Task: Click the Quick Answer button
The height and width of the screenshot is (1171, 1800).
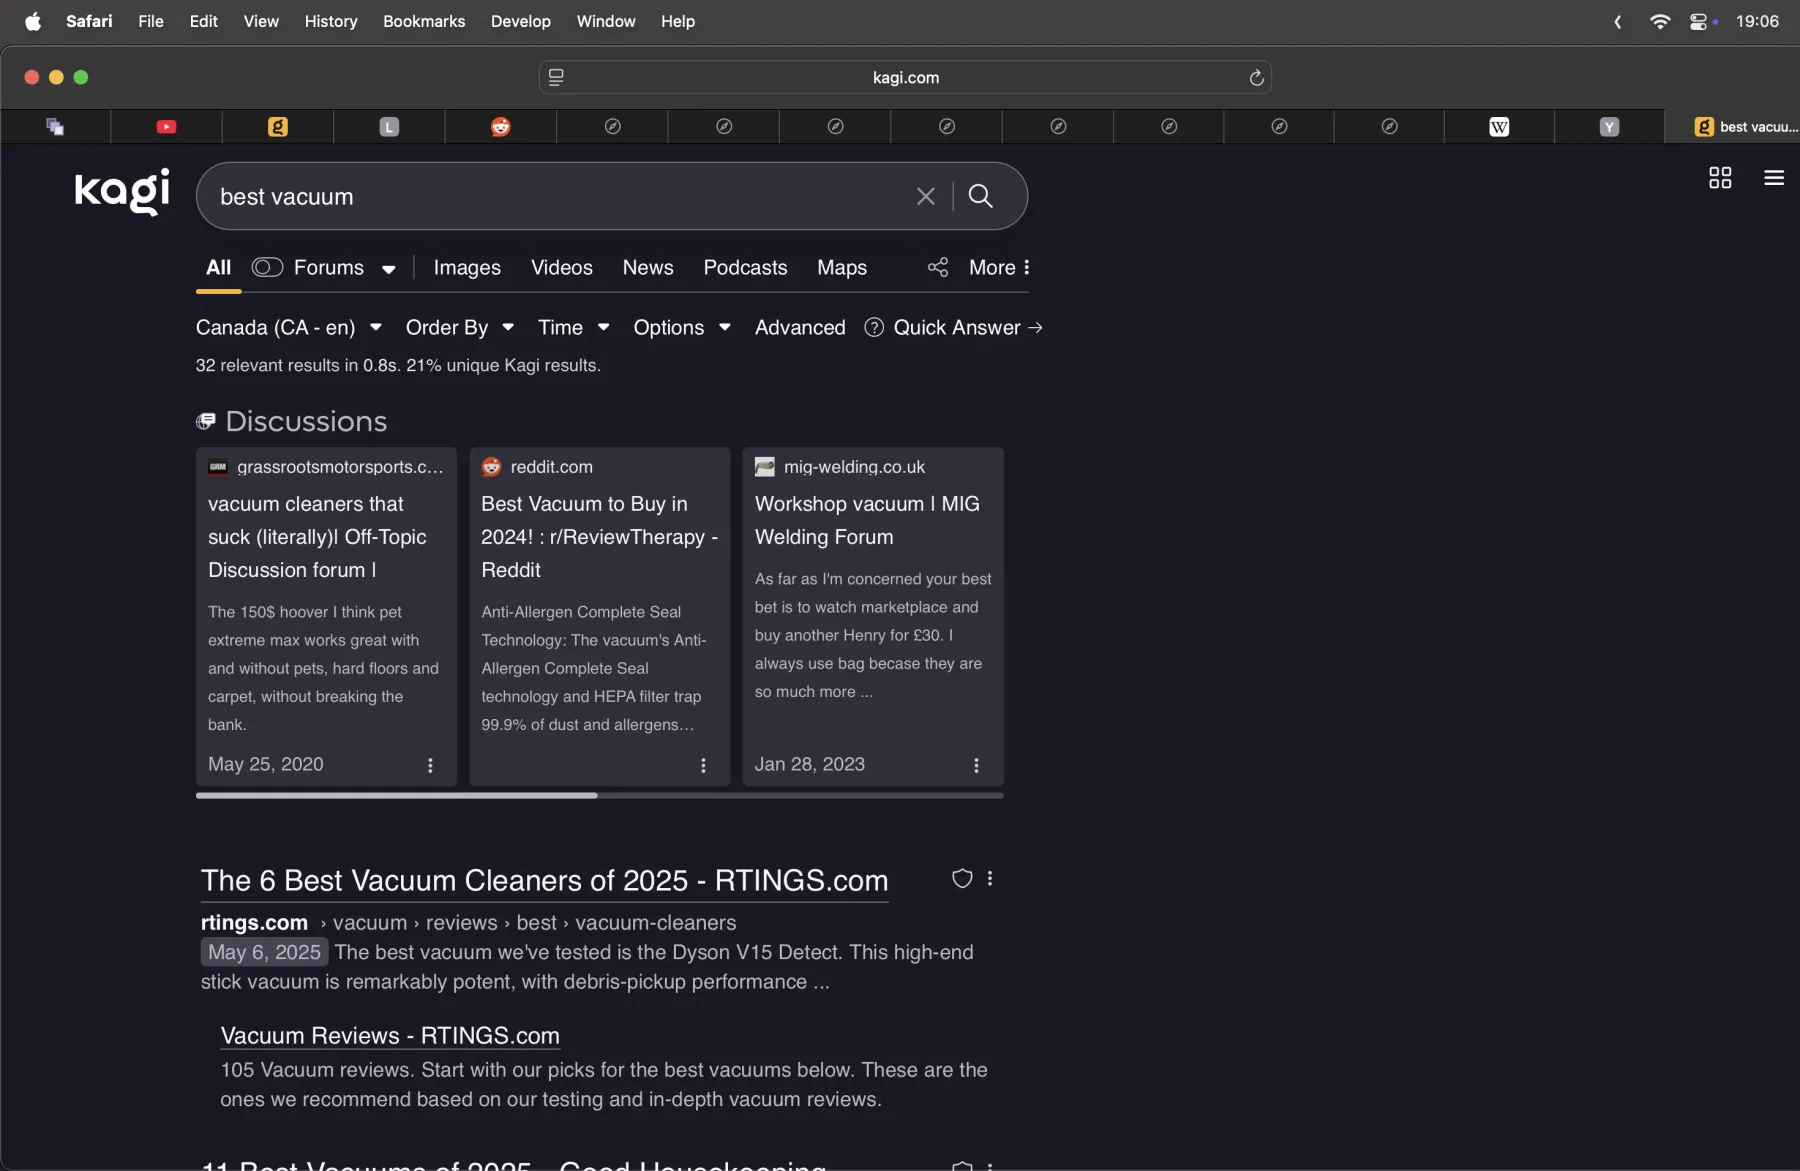Action: (x=954, y=328)
